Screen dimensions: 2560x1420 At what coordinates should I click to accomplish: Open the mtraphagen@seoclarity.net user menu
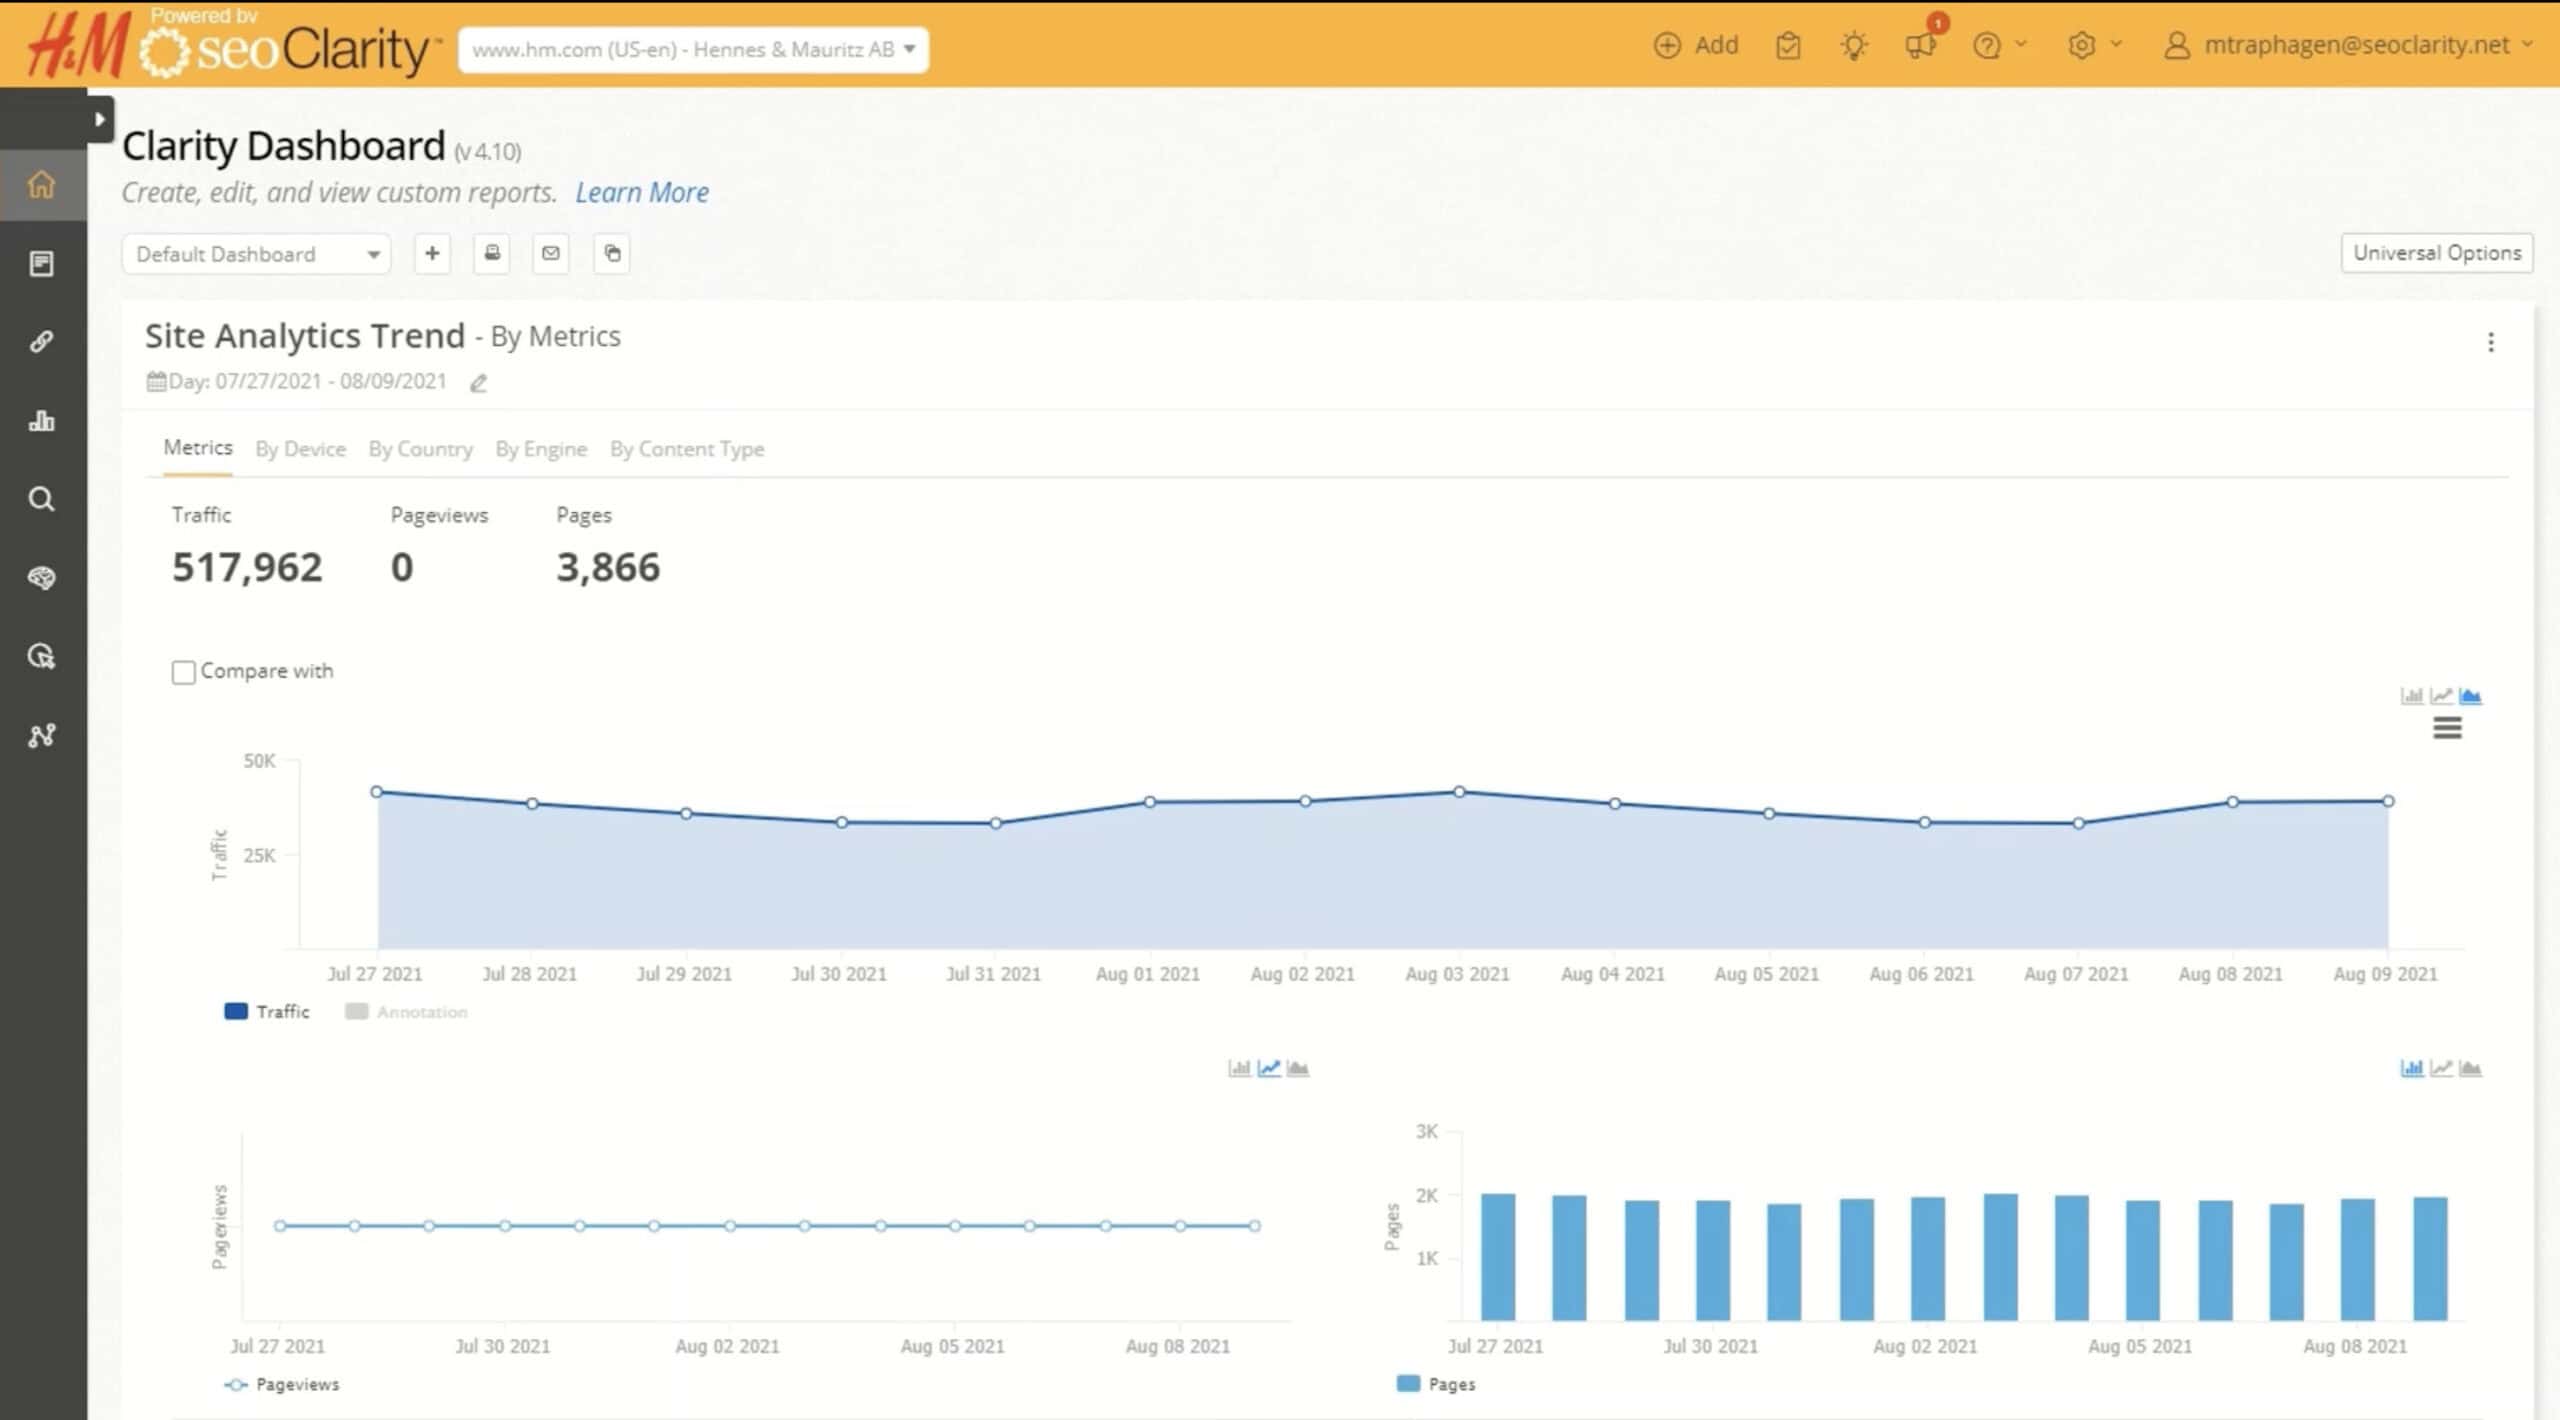pos(2349,46)
